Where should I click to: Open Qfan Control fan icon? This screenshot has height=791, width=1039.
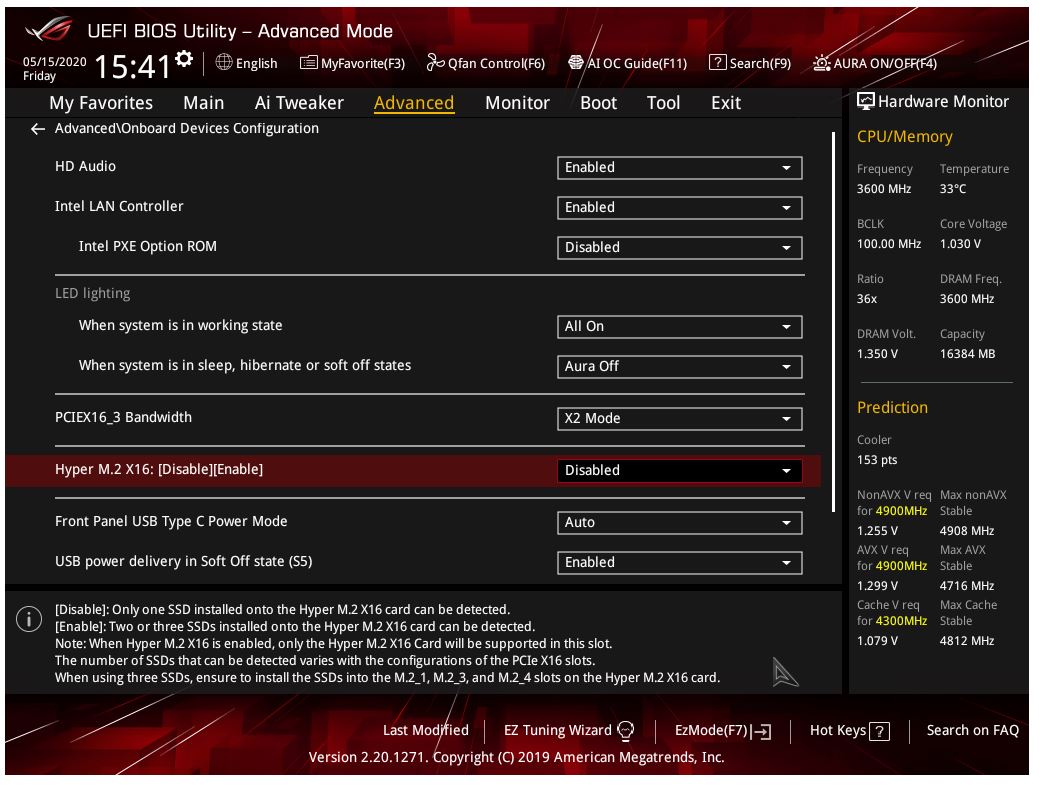pos(435,62)
